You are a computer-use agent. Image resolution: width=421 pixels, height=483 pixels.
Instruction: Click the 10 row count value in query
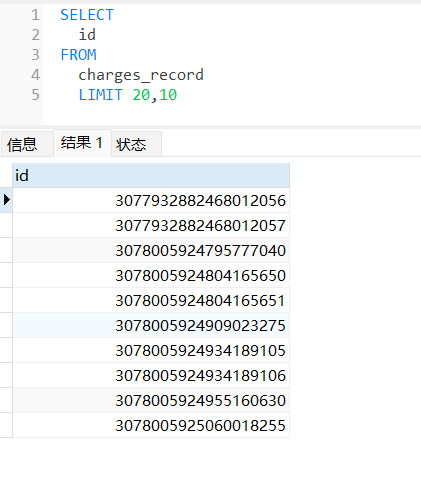pos(168,95)
